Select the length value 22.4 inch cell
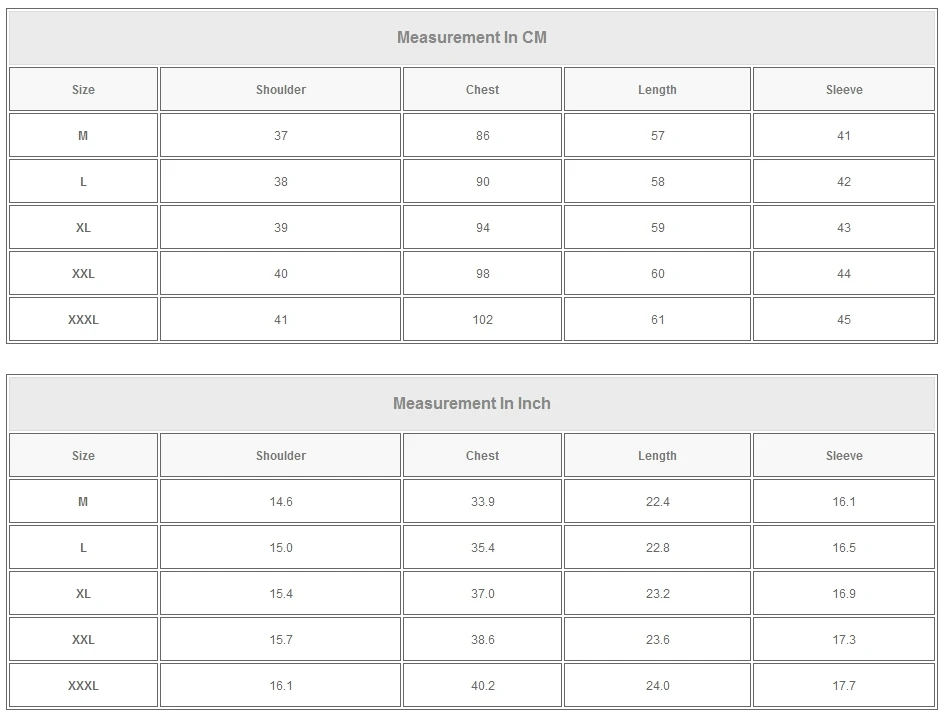Screen dimensions: 946x718 pos(657,502)
